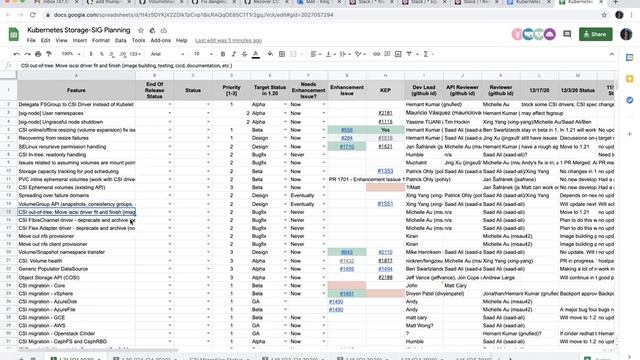Click the Print icon
This screenshot has height=360, width=640.
(38, 54)
